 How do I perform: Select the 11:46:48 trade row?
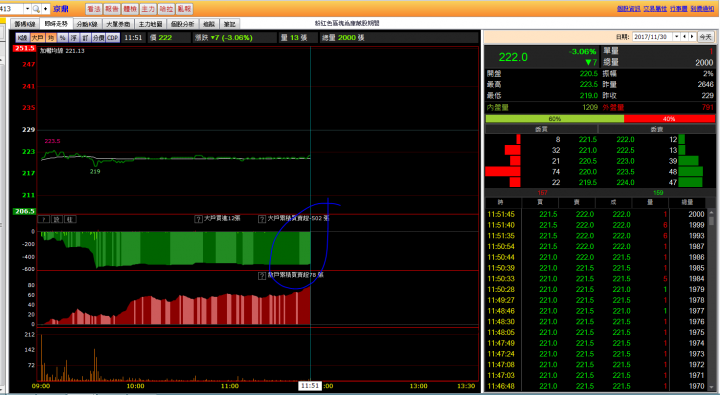point(596,386)
